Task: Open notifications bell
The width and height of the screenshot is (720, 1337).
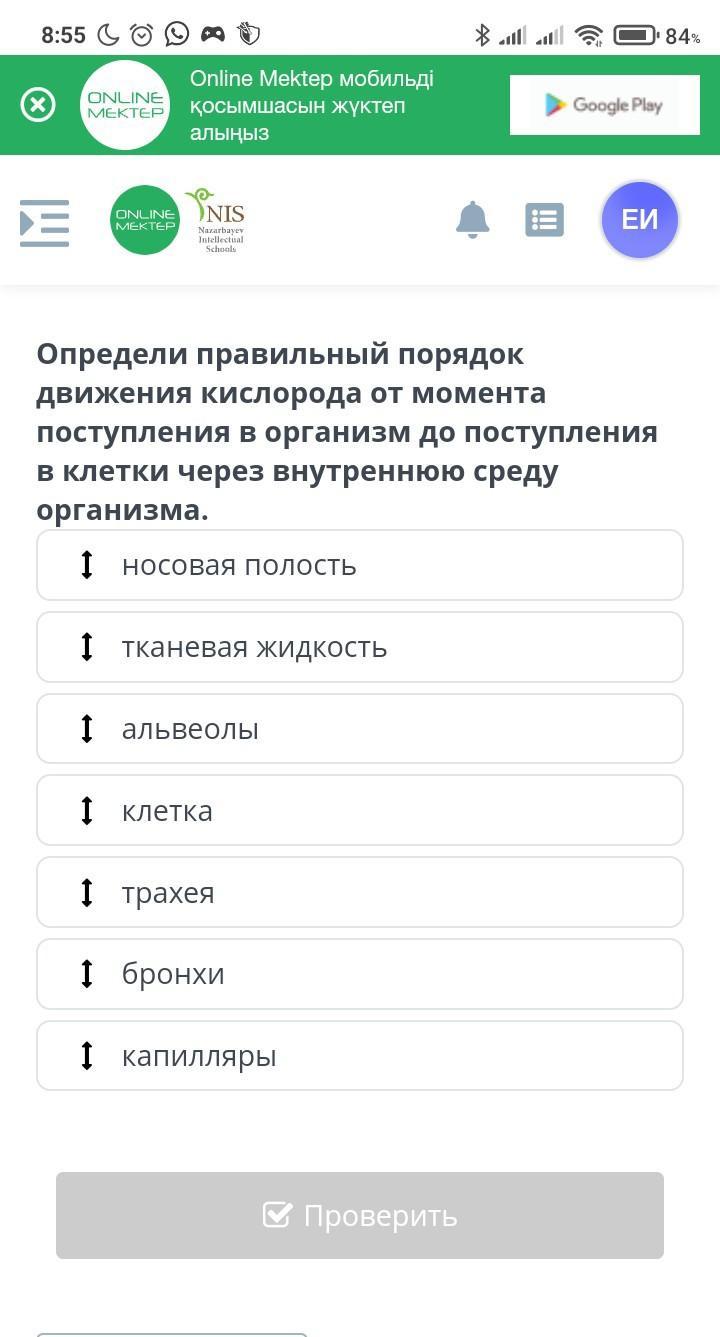Action: [x=472, y=220]
